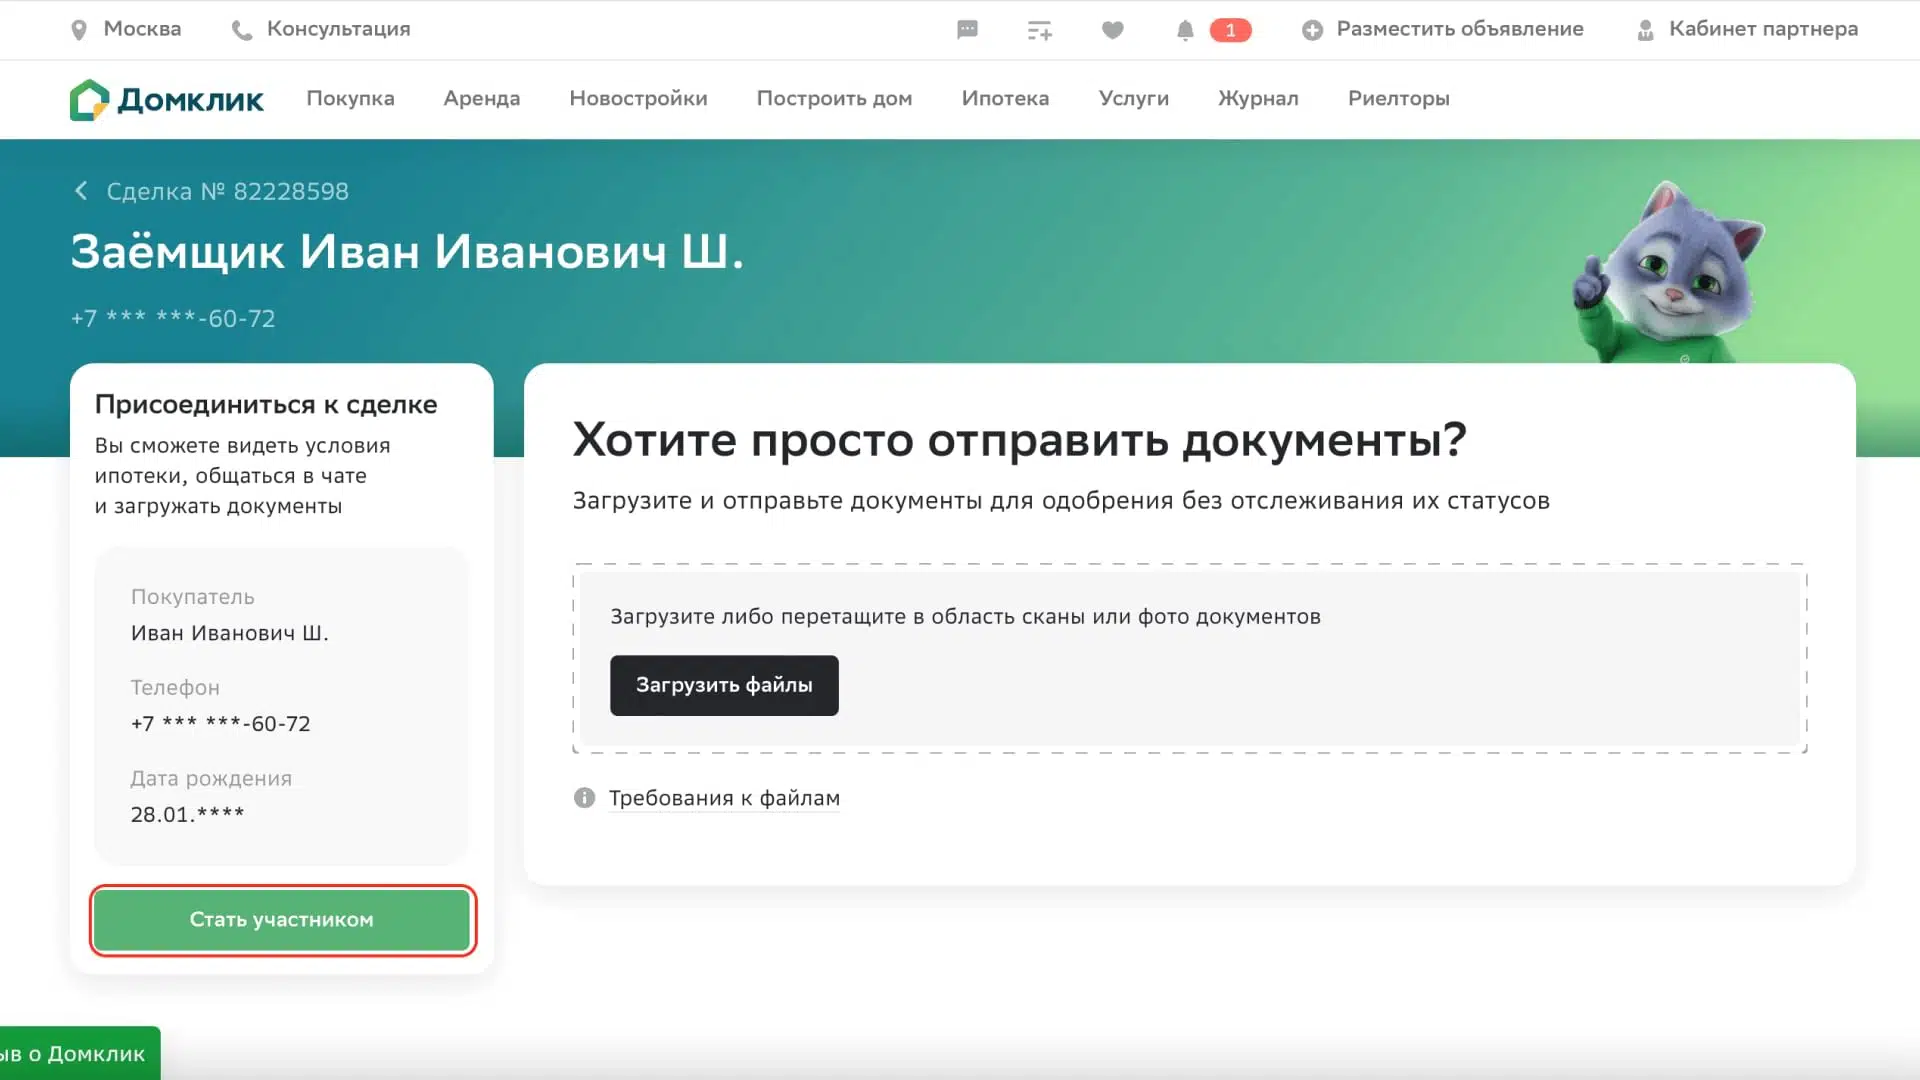This screenshot has height=1080, width=1920.
Task: Select the Ипотека menu tab
Action: 1005,98
